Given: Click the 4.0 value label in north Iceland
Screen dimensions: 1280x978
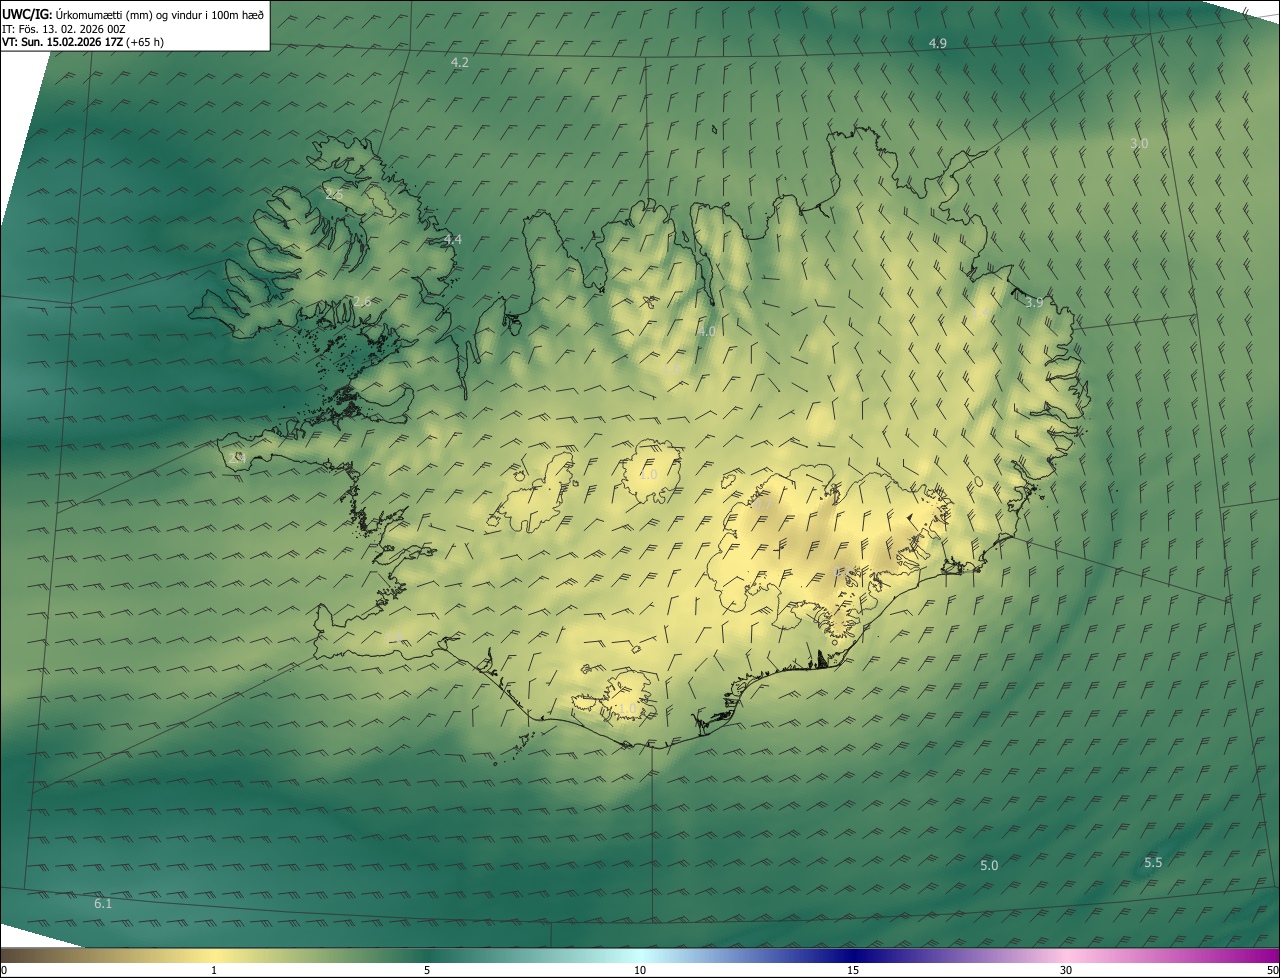Looking at the screenshot, I should [707, 331].
